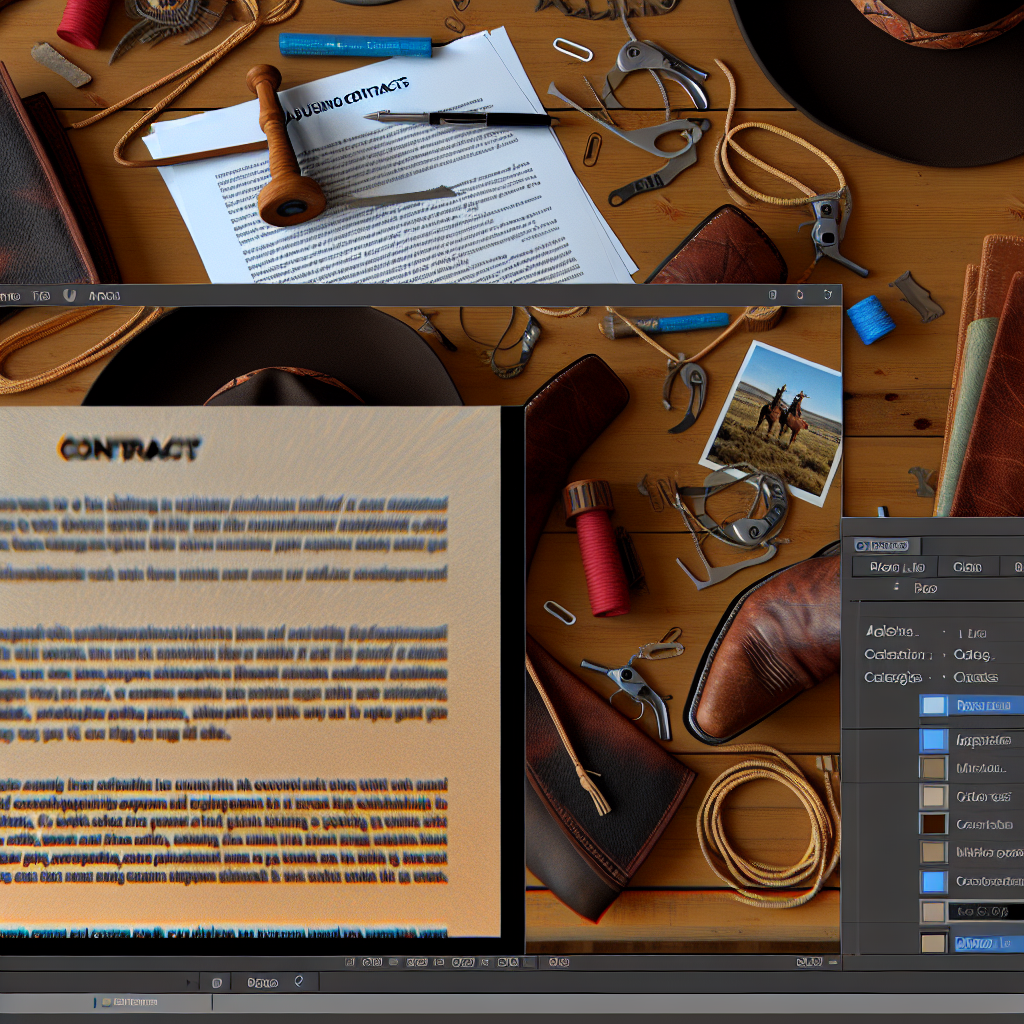This screenshot has width=1024, height=1024.
Task: Click the leftmost of three top-right title bar icons
Action: pos(773,295)
